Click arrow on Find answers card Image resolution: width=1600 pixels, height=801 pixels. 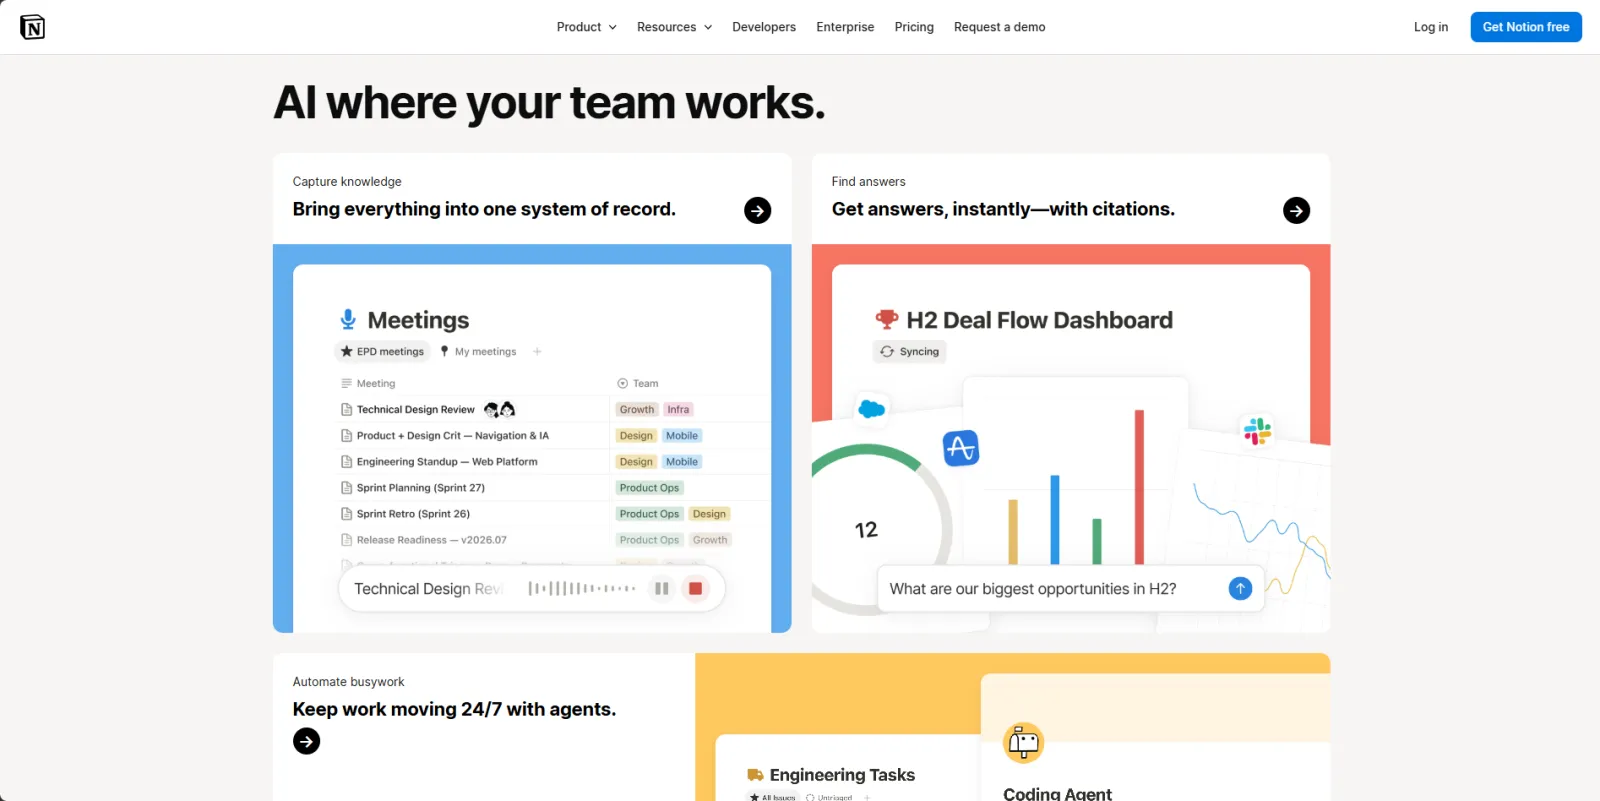tap(1296, 210)
